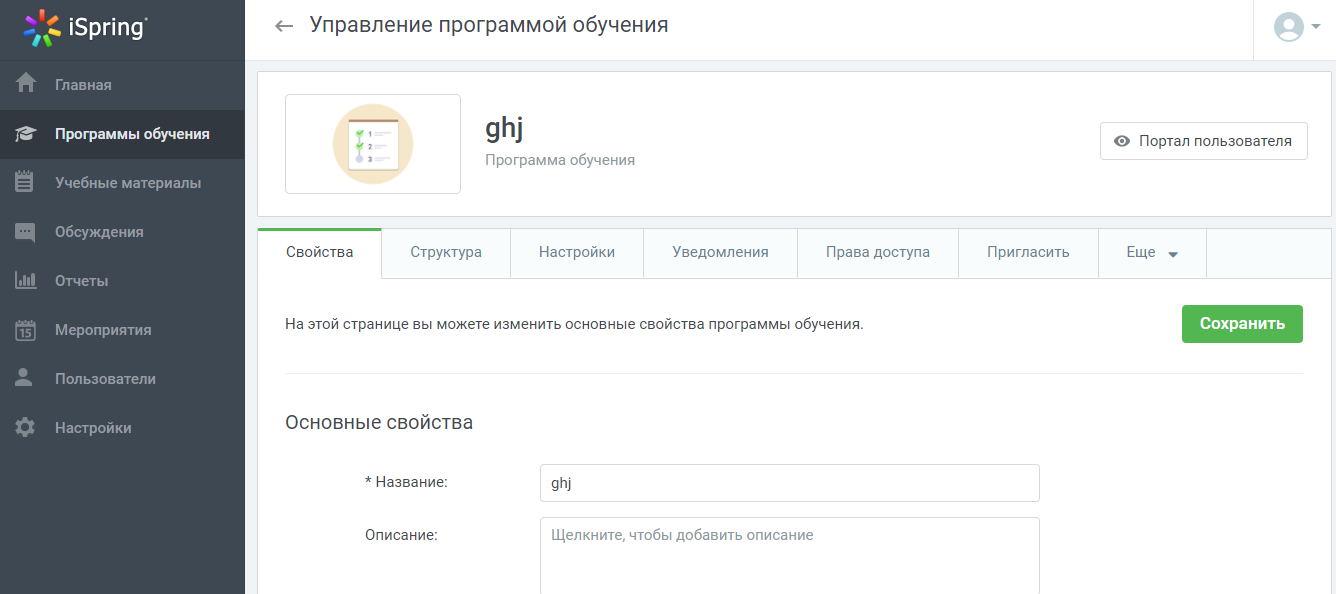The image size is (1336, 594).
Task: Select the Пользователи person icon
Action: [x=26, y=378]
